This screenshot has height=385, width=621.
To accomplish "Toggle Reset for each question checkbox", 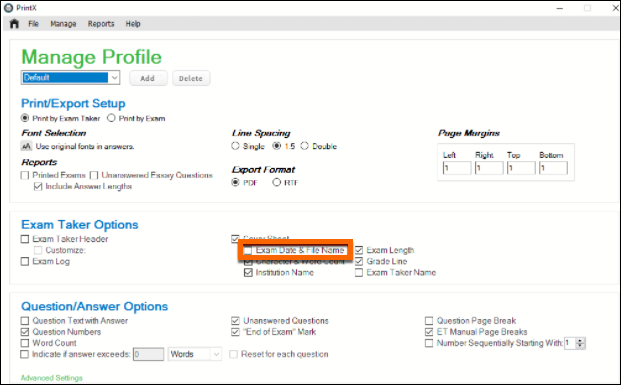I will (234, 354).
